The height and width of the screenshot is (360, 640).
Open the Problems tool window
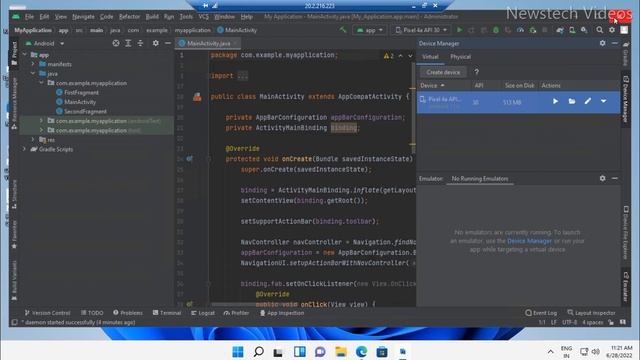(128, 313)
